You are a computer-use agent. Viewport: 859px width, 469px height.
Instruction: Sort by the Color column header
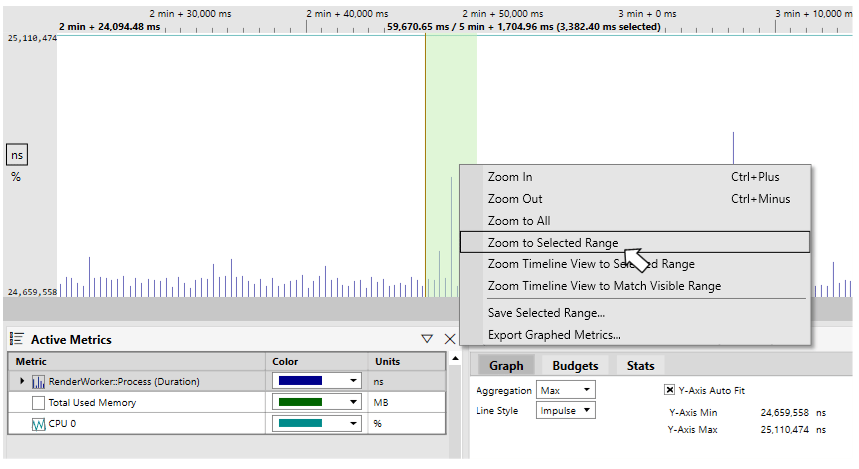click(317, 362)
